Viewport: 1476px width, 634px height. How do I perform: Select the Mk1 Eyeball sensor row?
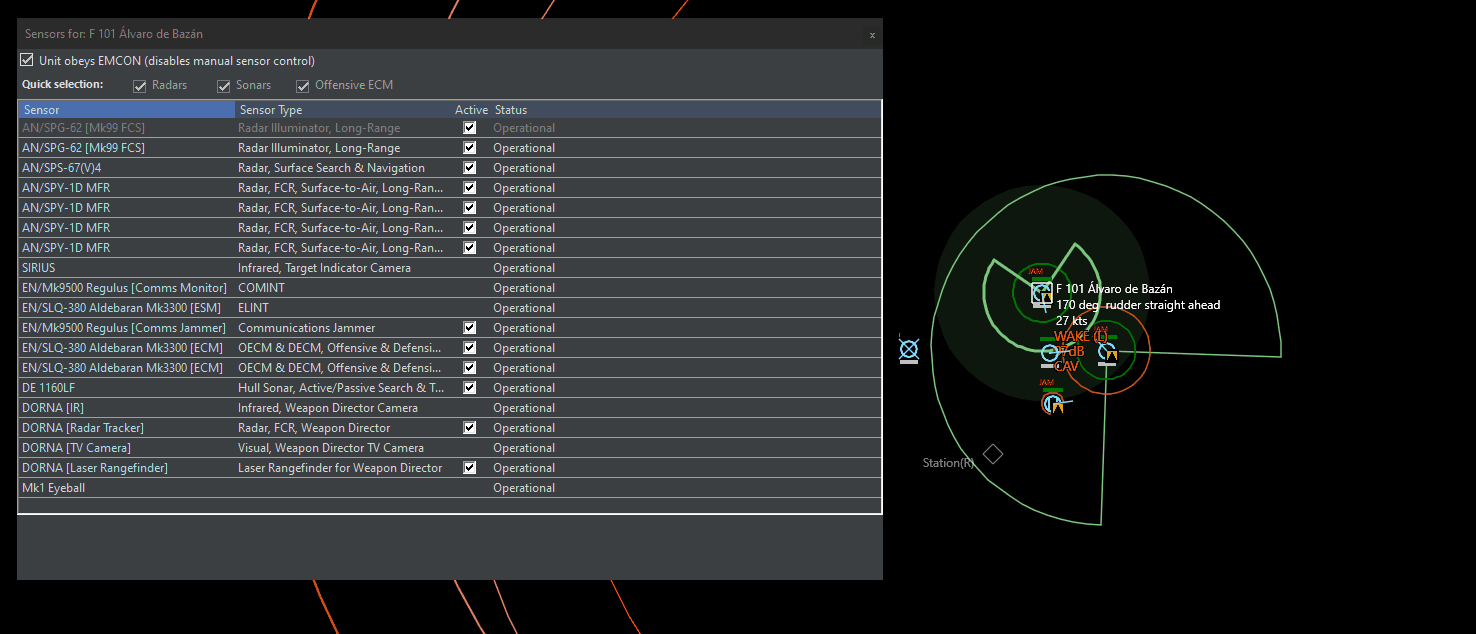(x=450, y=488)
